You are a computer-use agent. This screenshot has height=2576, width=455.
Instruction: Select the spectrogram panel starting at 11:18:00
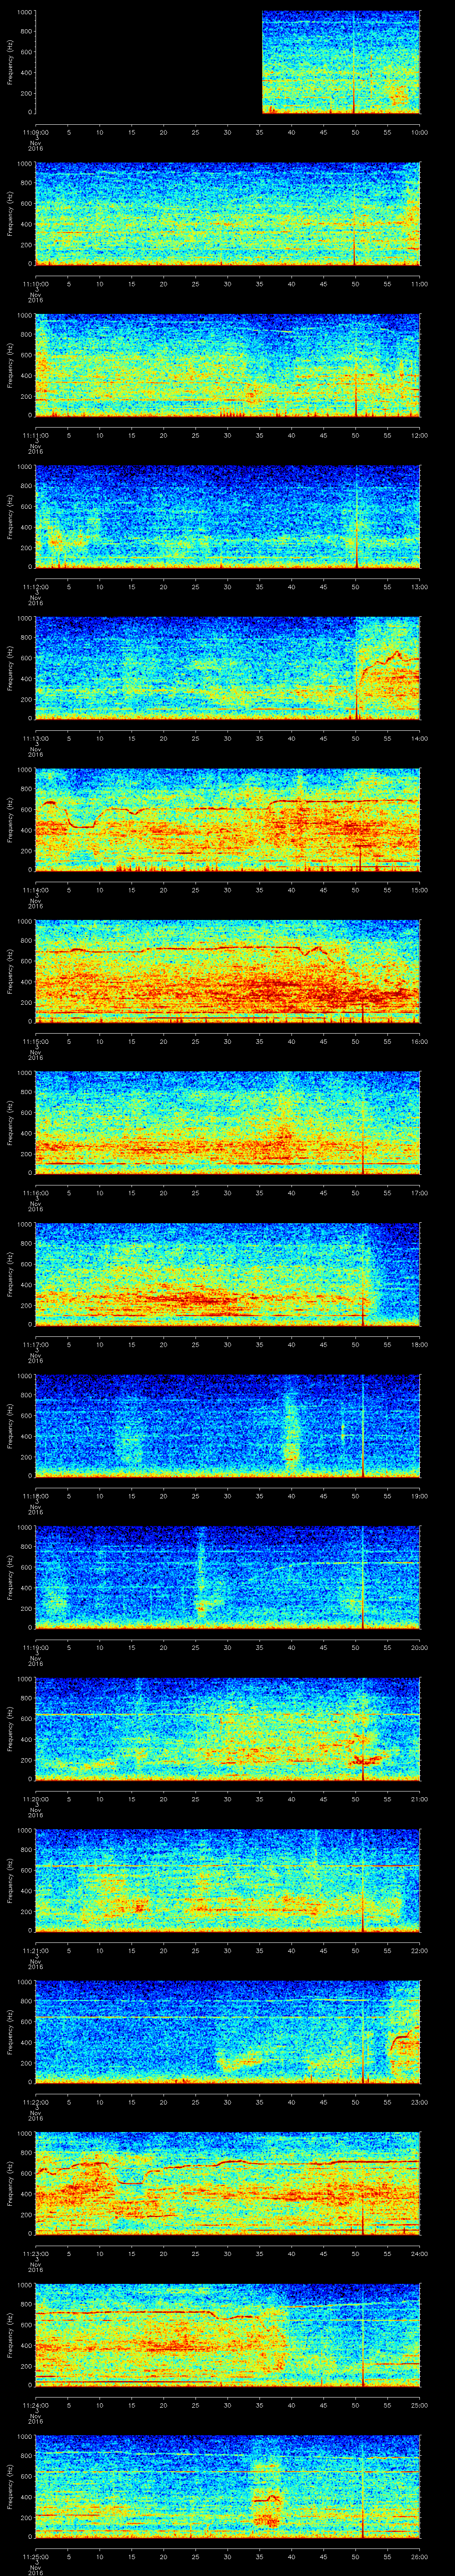point(228,1426)
